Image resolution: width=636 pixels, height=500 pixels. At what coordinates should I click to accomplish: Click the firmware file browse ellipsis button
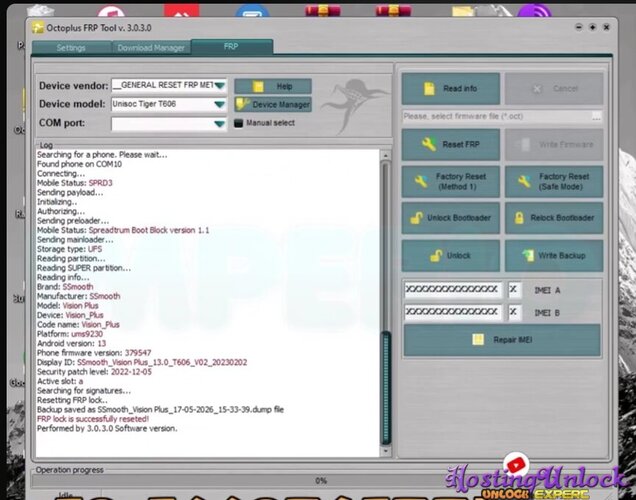[596, 117]
